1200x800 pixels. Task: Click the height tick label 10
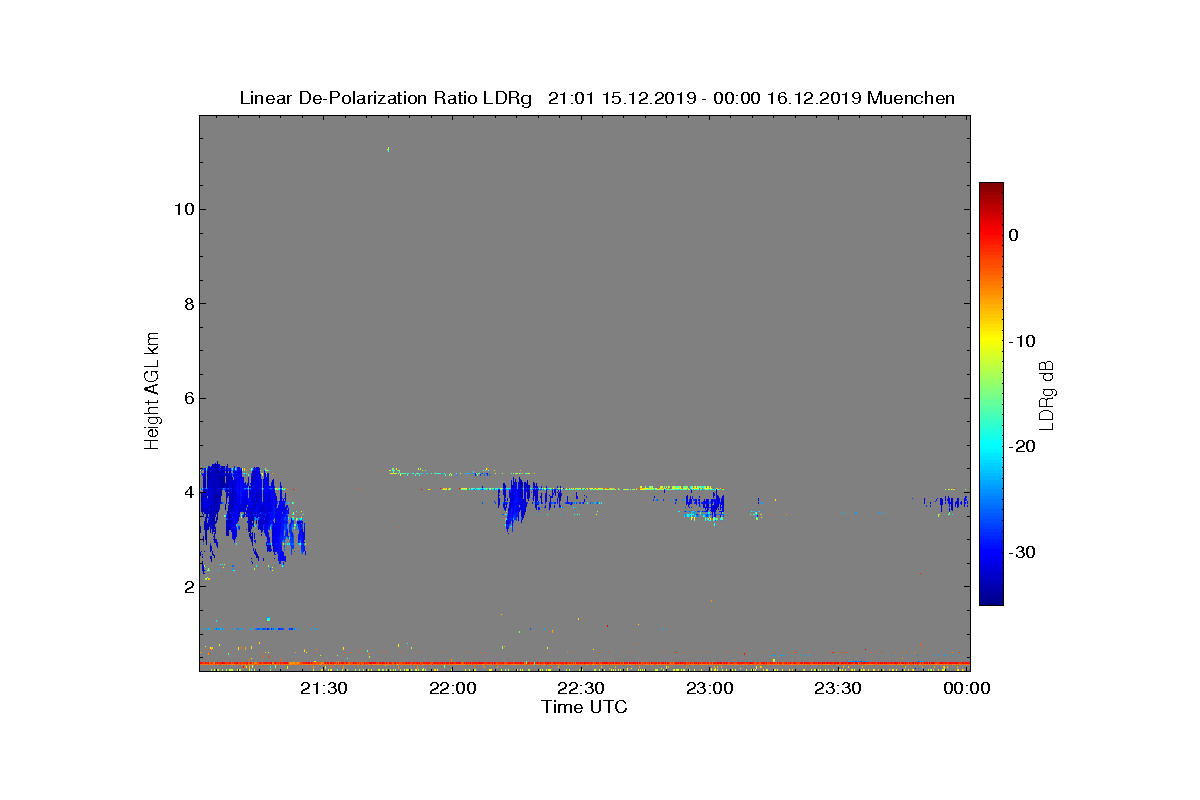(x=183, y=209)
